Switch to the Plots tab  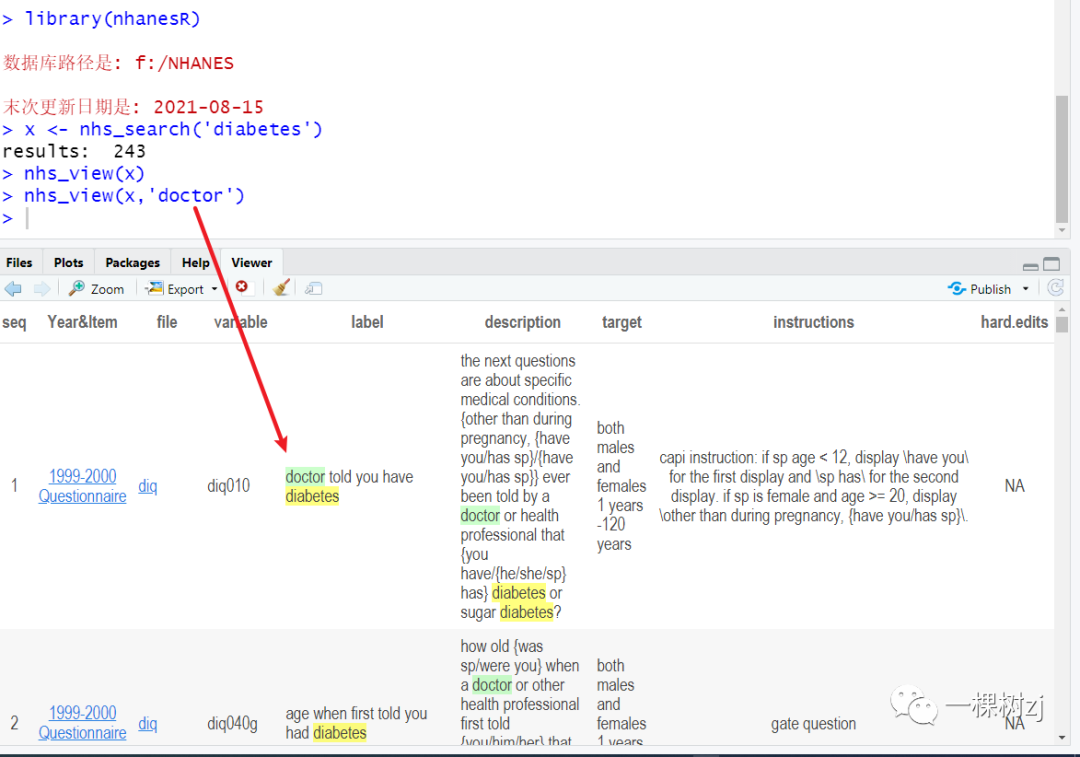(x=68, y=262)
